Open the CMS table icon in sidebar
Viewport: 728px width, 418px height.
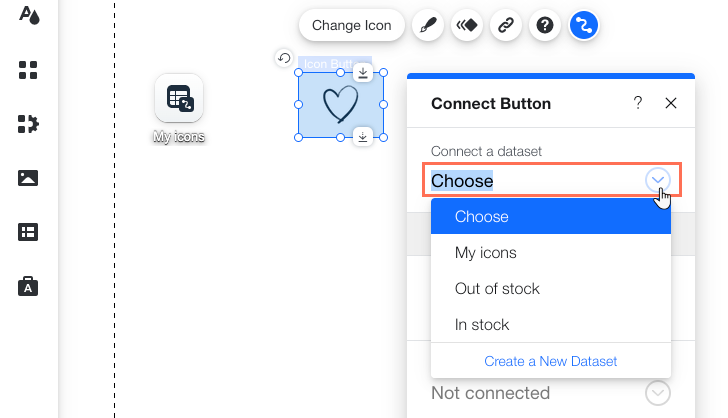28,232
